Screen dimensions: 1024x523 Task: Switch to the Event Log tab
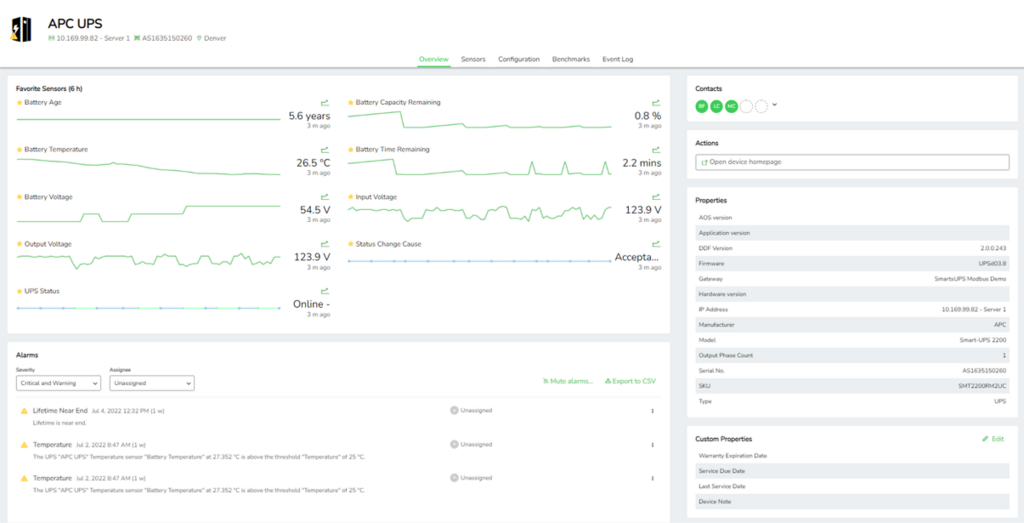[618, 59]
